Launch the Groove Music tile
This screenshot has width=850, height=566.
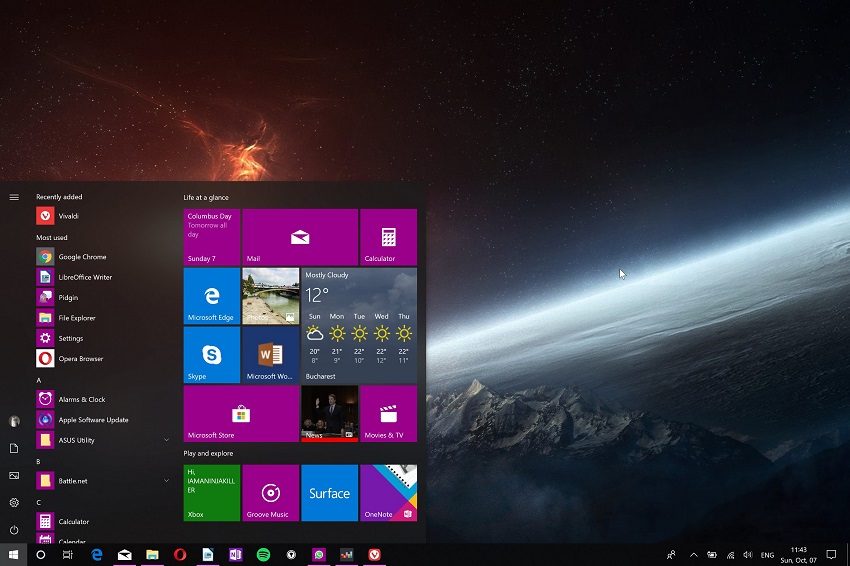(x=270, y=492)
